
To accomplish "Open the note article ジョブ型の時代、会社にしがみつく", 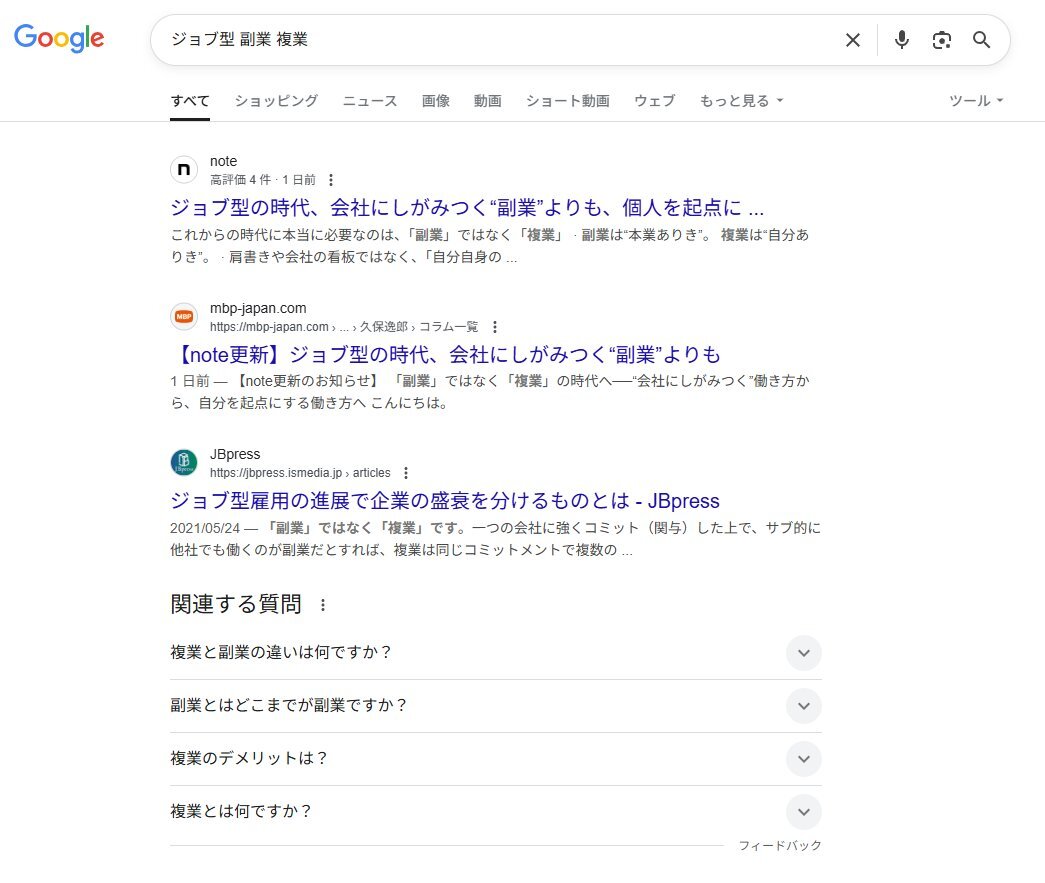I will pos(467,208).
